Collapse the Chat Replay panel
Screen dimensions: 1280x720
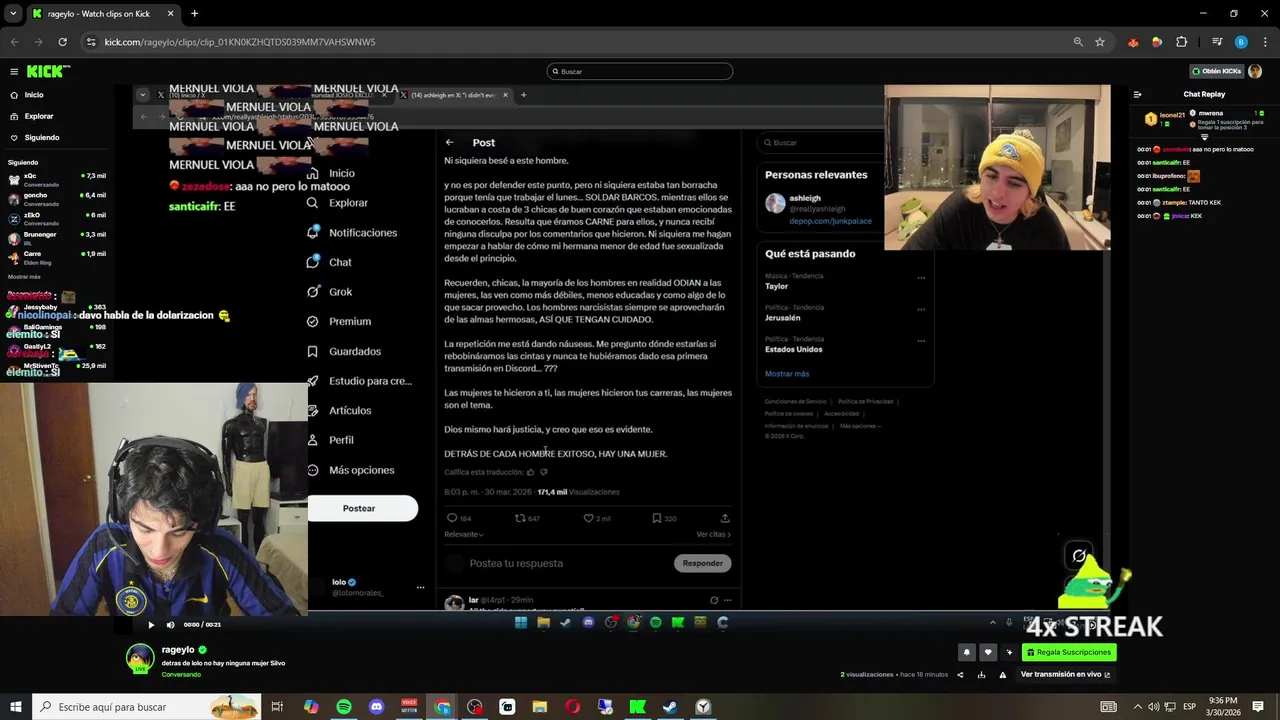click(1137, 94)
